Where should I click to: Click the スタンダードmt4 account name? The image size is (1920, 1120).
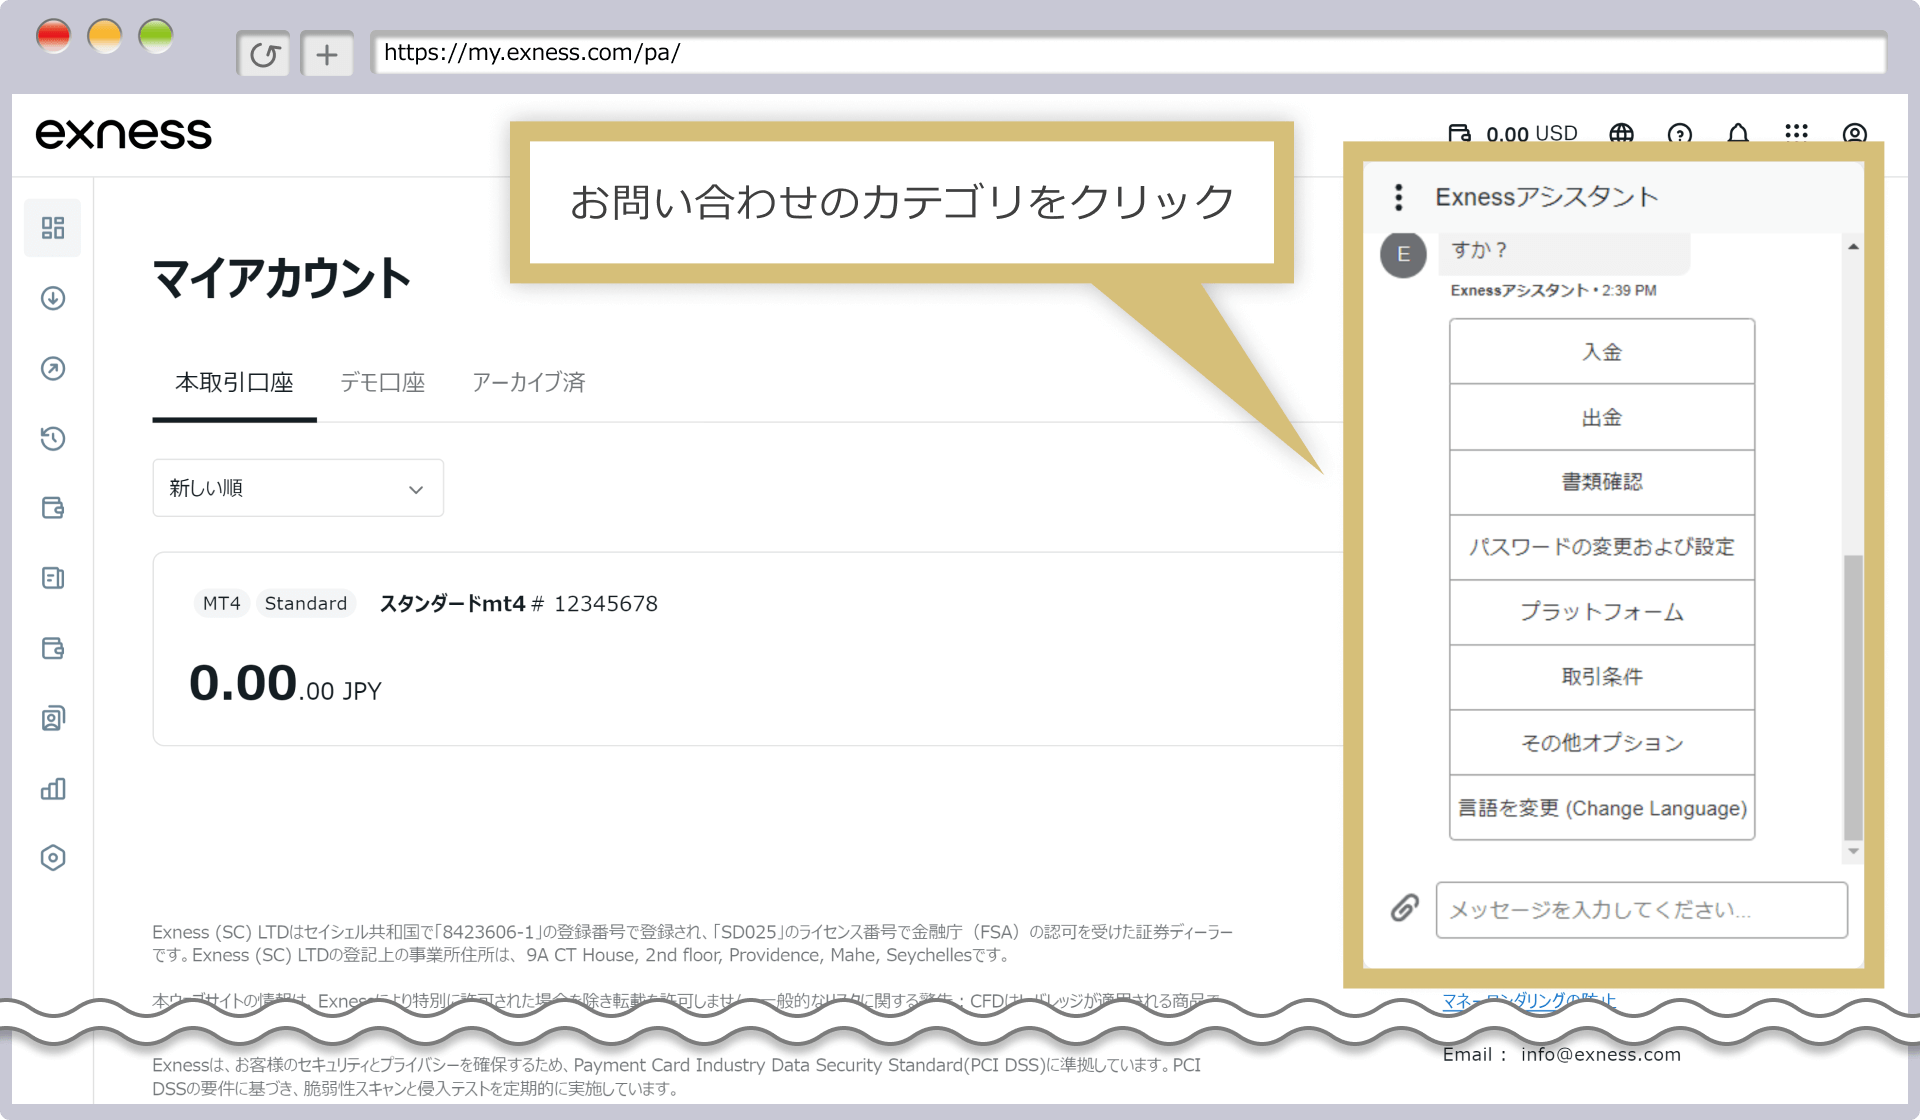(x=453, y=604)
